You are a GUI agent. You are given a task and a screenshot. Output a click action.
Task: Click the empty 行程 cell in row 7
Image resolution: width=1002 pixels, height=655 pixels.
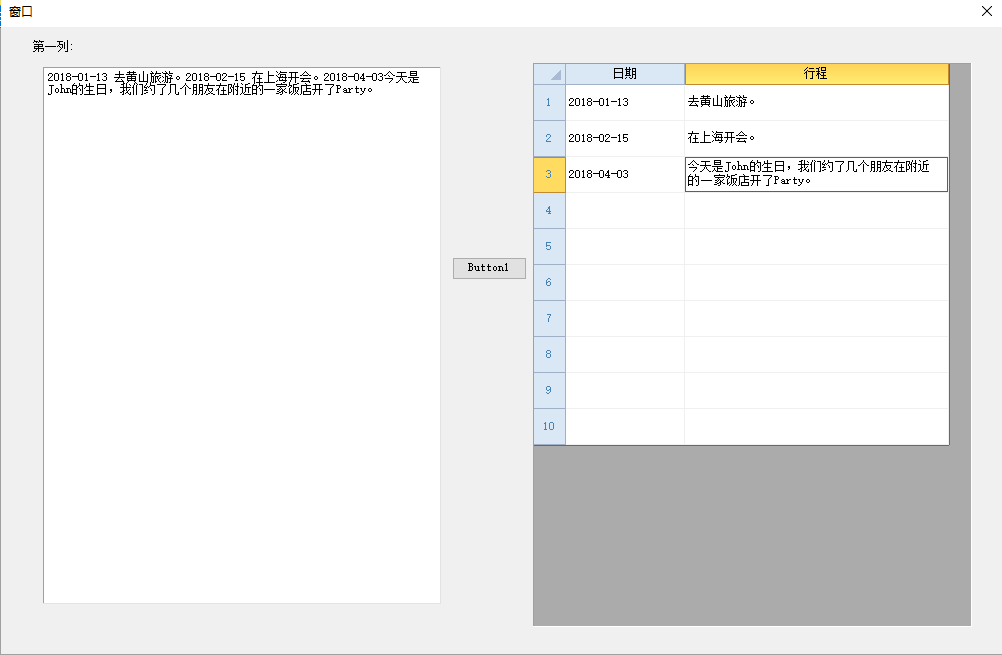click(816, 318)
